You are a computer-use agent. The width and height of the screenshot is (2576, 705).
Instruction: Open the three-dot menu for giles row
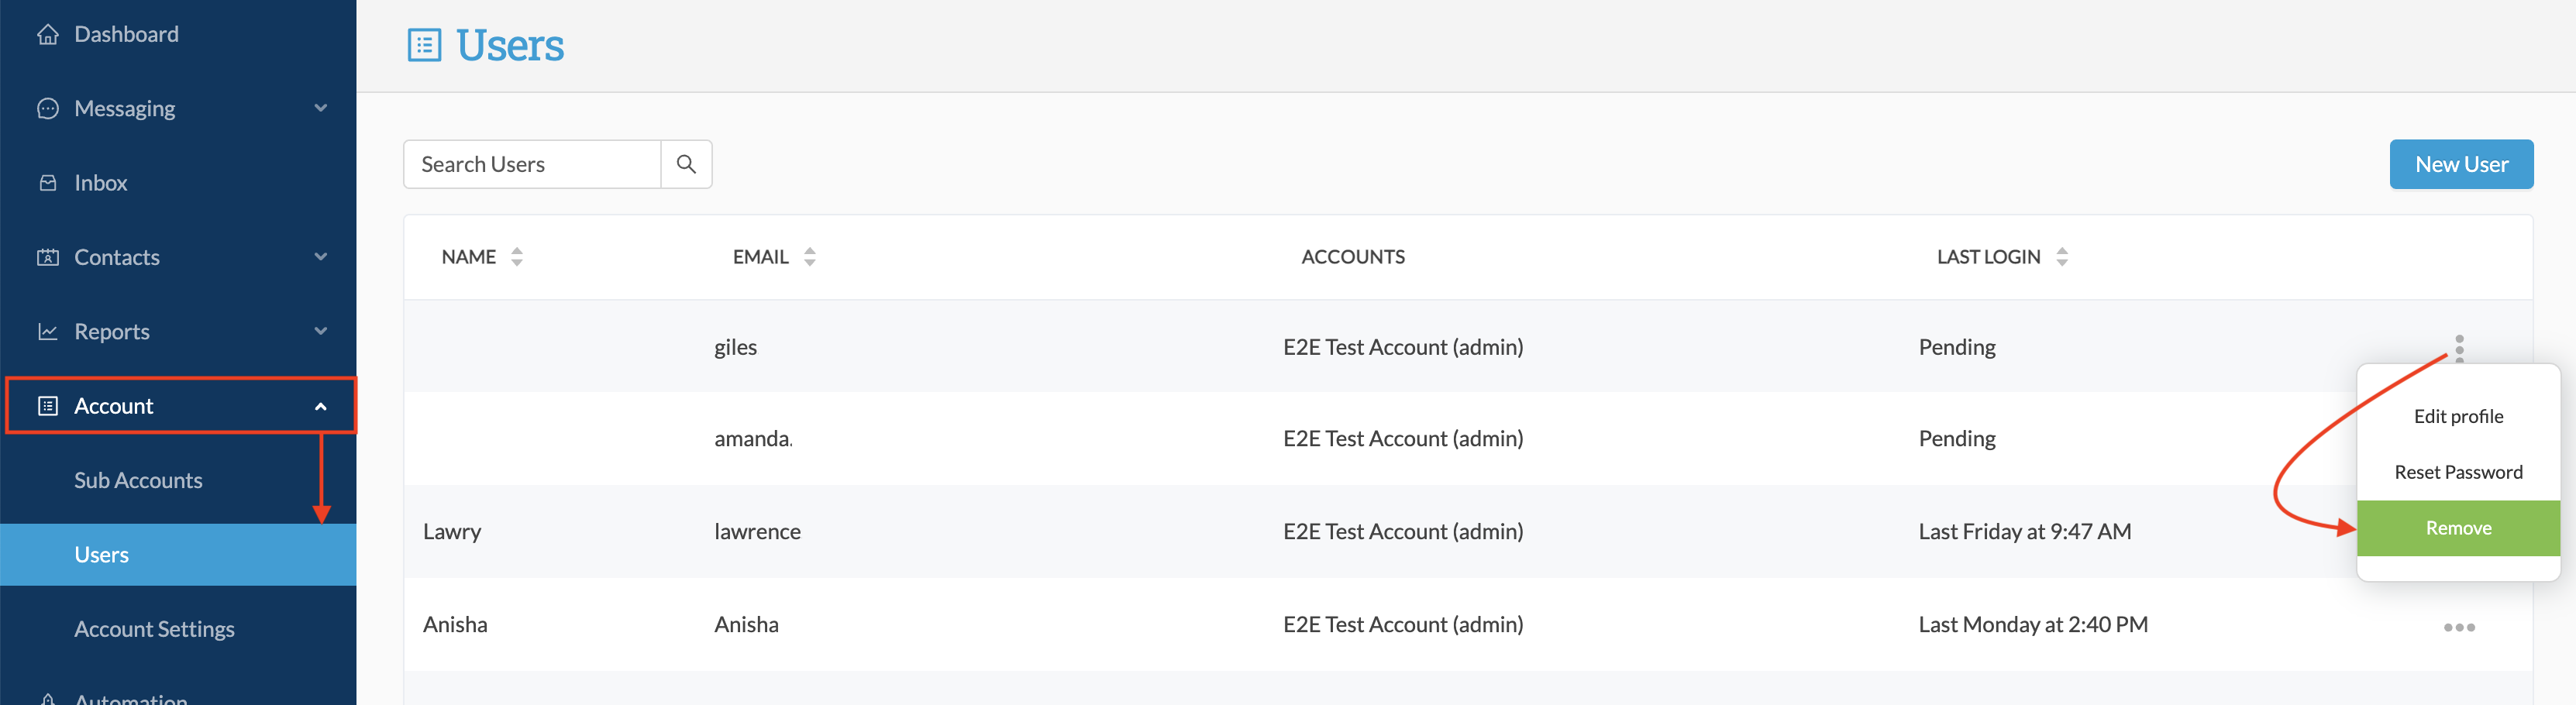(x=2459, y=348)
